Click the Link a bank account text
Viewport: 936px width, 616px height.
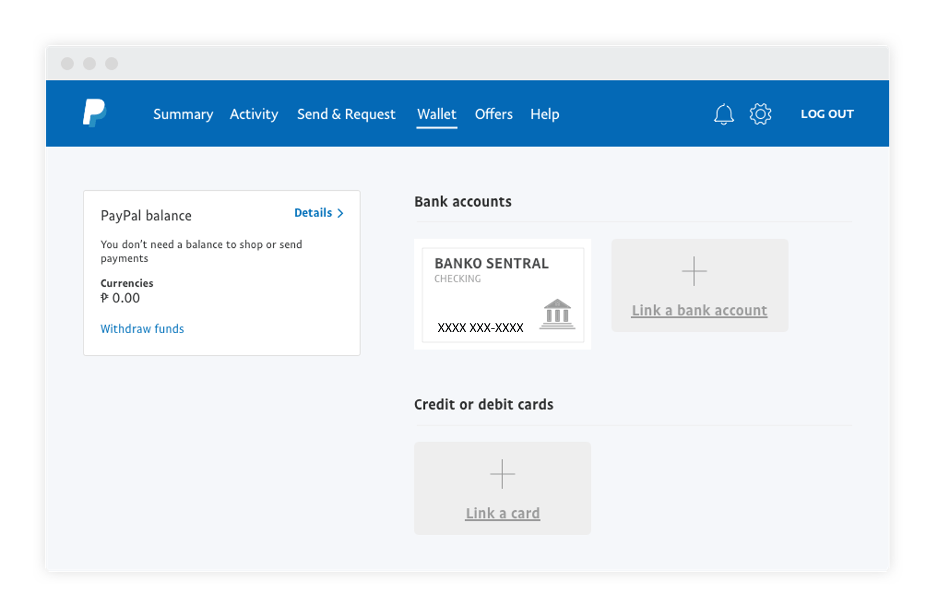pos(699,311)
